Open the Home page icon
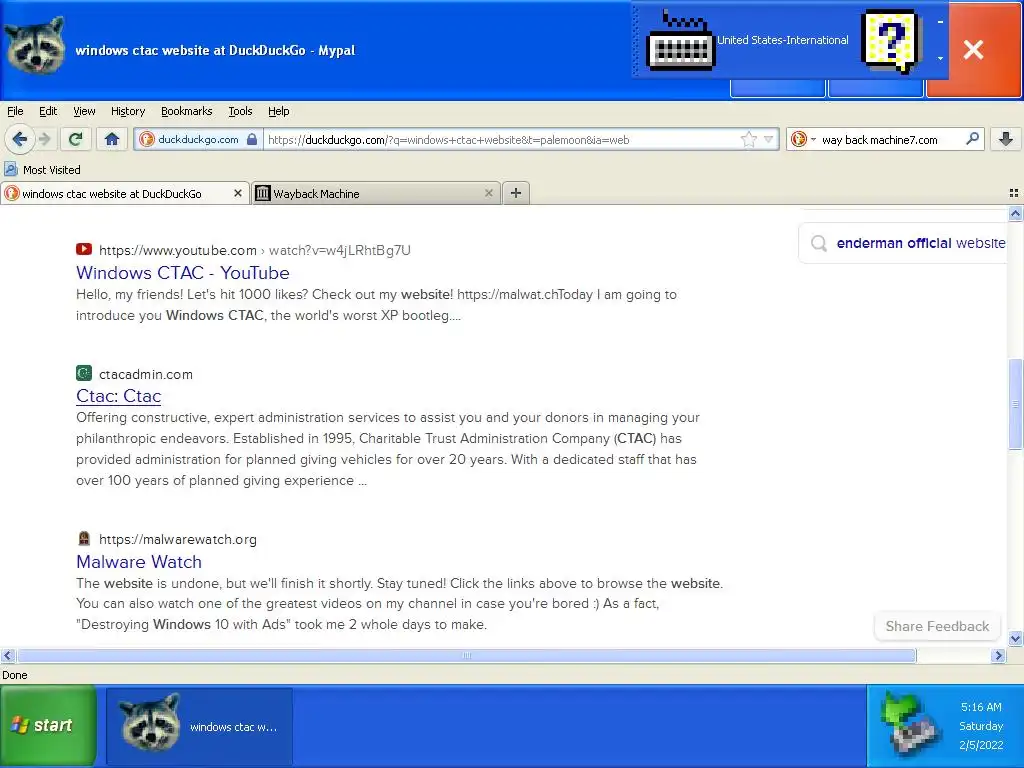Viewport: 1024px width, 768px height. (x=112, y=139)
